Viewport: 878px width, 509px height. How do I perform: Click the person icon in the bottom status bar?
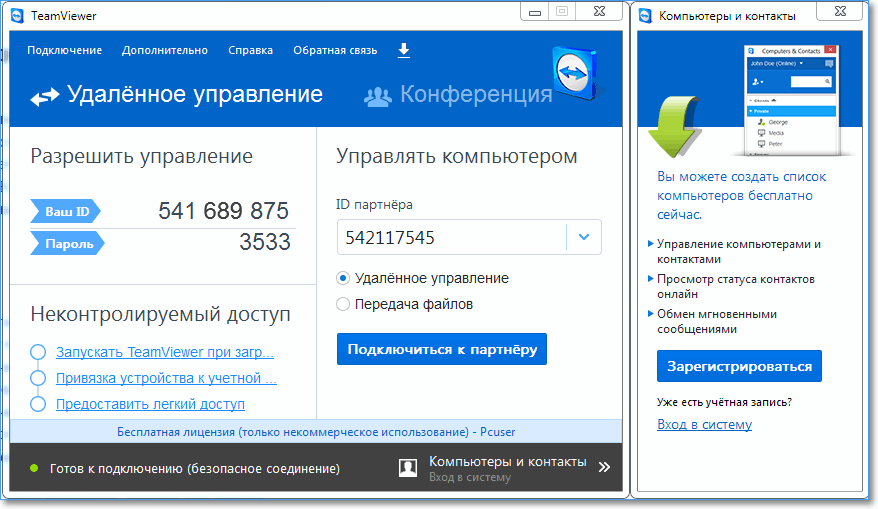(x=408, y=468)
